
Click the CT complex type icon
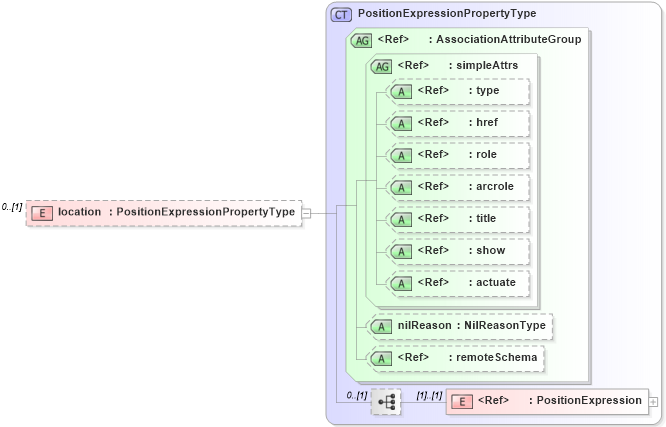tap(341, 15)
